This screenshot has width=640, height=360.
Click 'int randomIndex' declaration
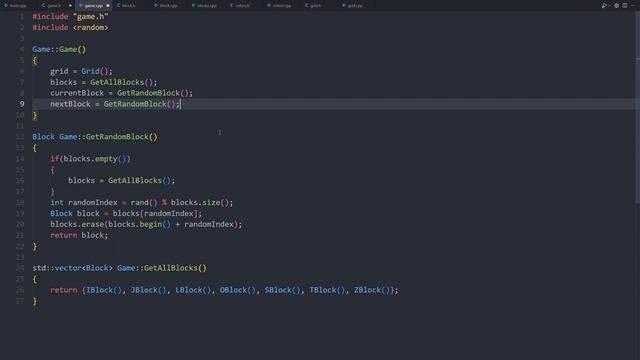coord(84,202)
